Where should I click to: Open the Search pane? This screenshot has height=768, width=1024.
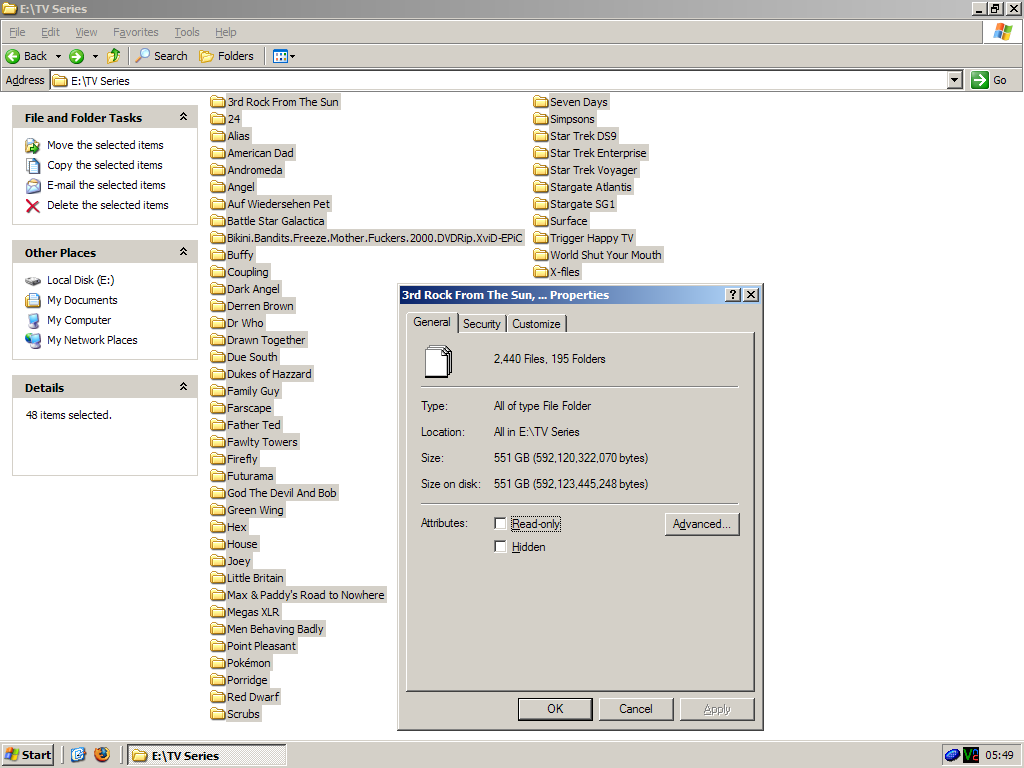pos(161,56)
